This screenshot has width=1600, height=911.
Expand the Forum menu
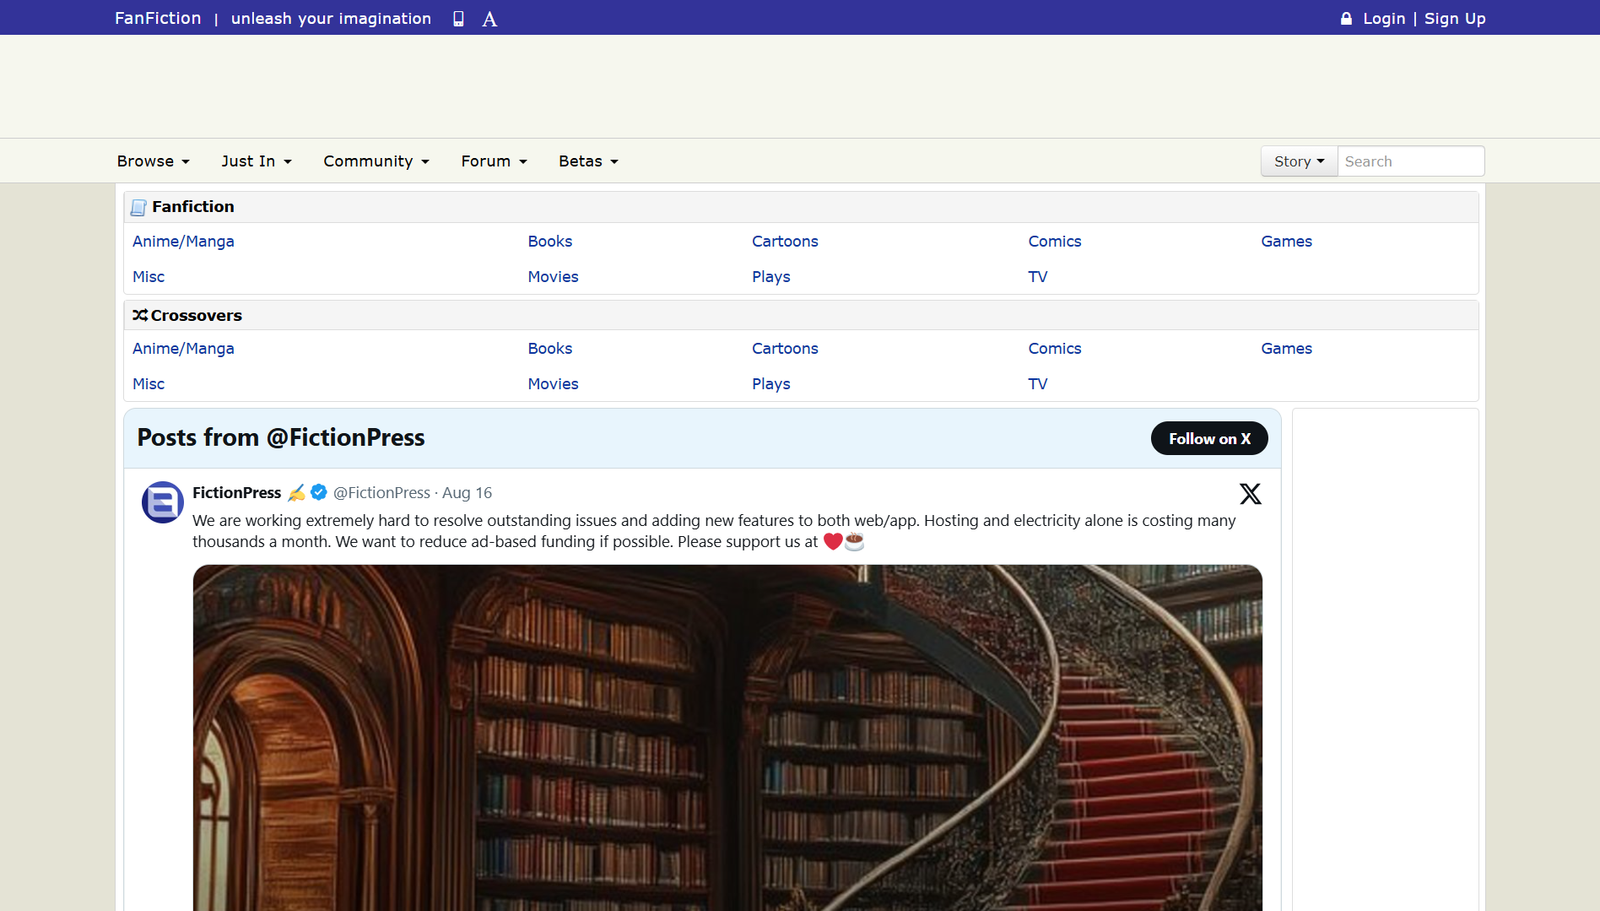point(494,161)
